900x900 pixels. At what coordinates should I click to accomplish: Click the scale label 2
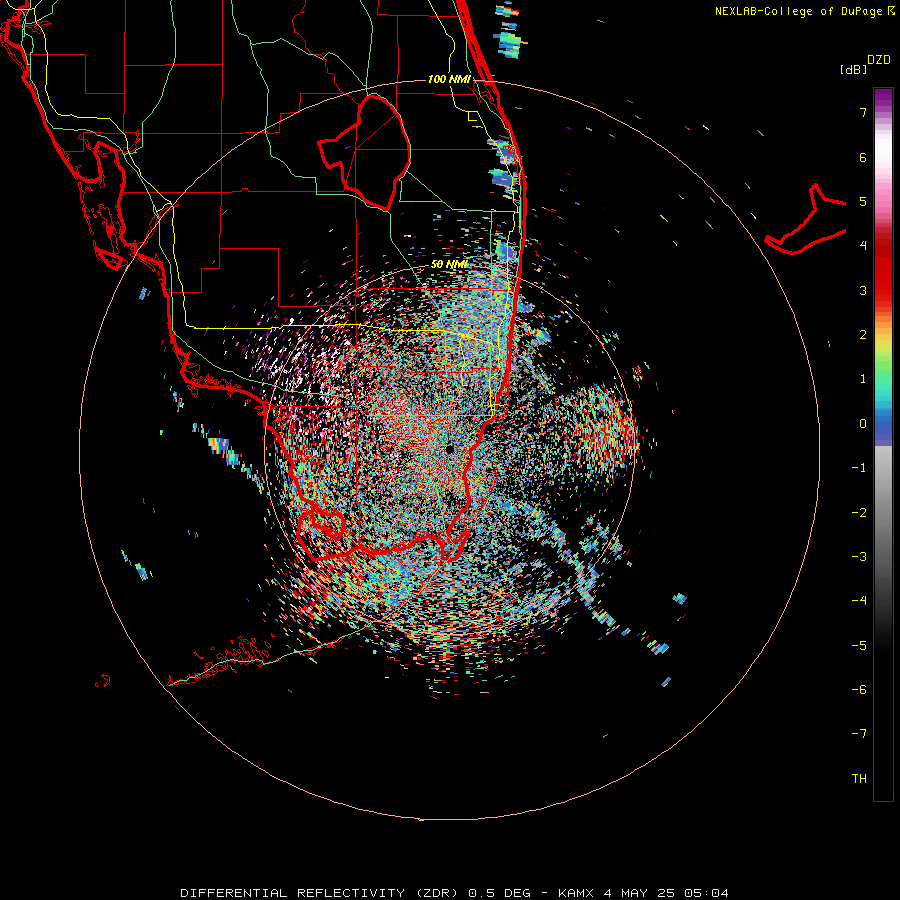pos(863,335)
